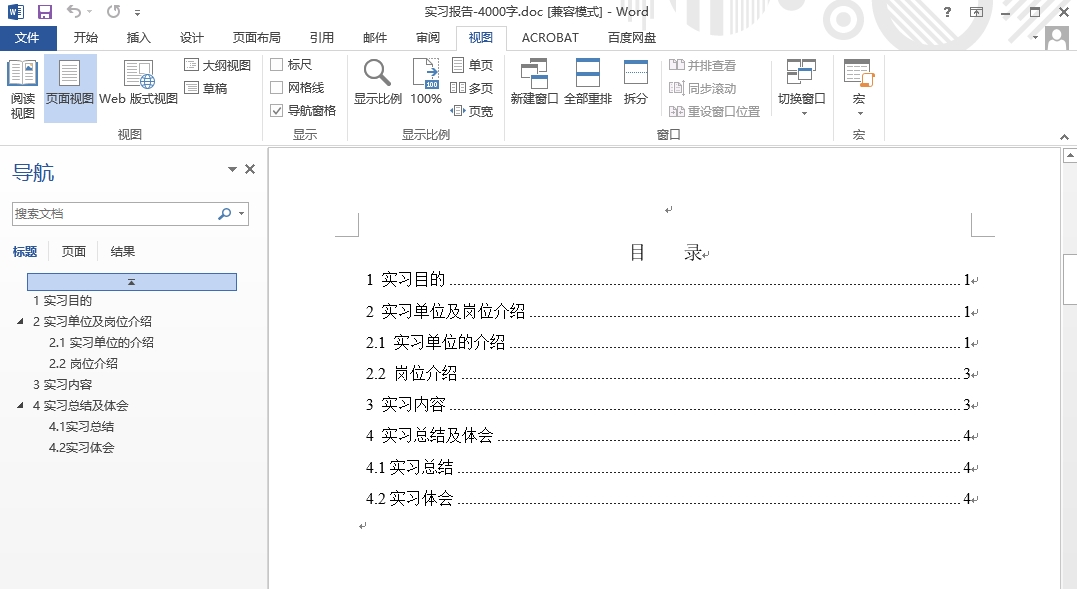Enable the 标尺 ruler checkbox

pos(277,65)
